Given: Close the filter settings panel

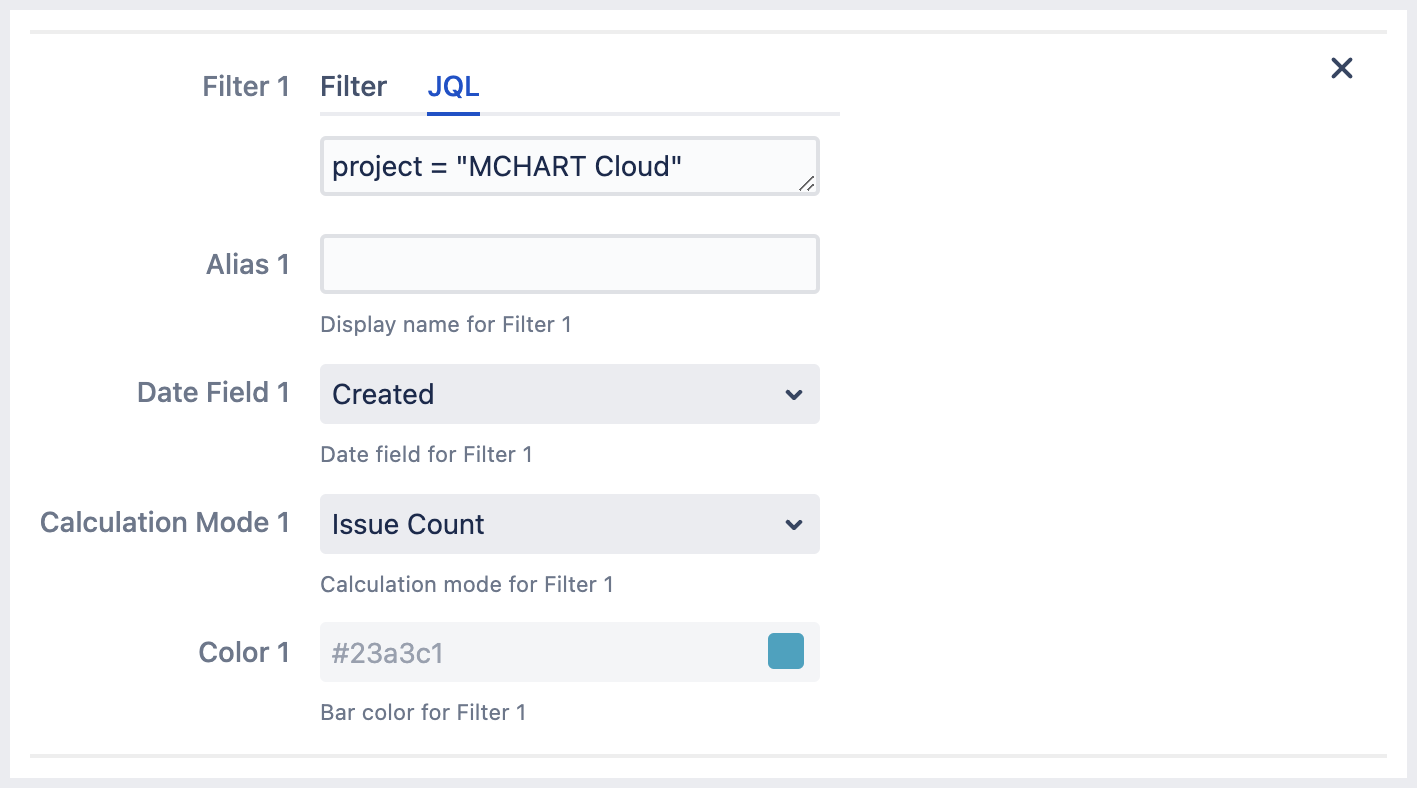Looking at the screenshot, I should pos(1341,68).
